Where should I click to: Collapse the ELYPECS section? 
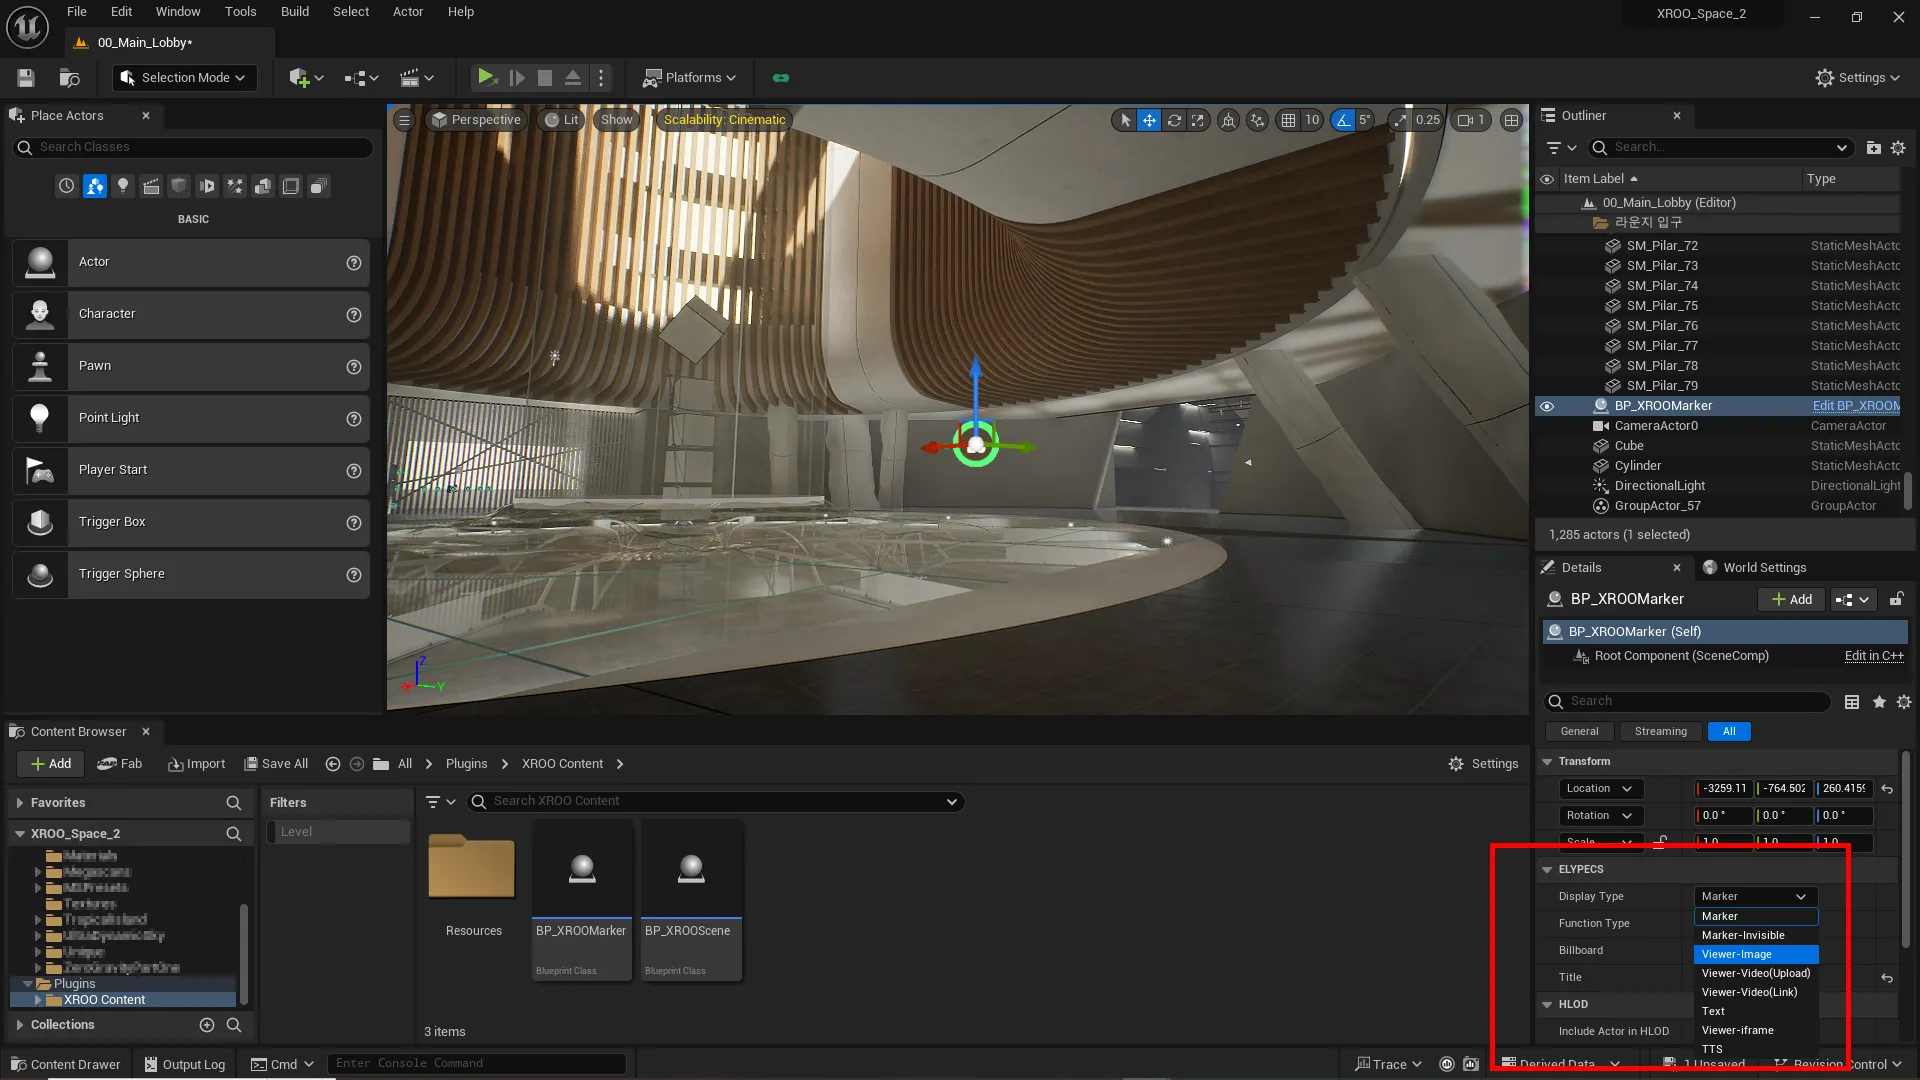1548,870
